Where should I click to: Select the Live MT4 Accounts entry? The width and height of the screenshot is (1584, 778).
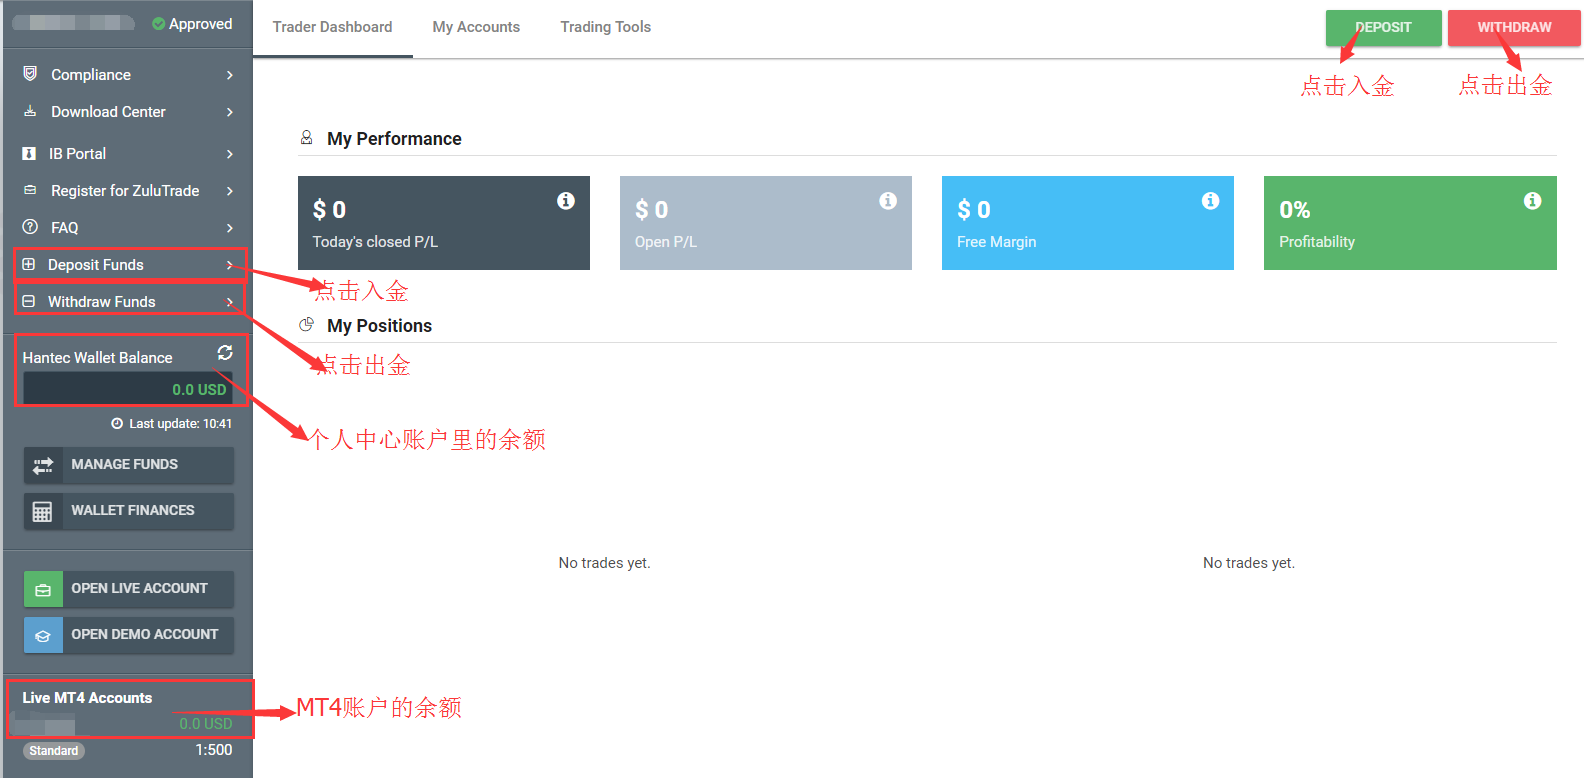tap(88, 698)
